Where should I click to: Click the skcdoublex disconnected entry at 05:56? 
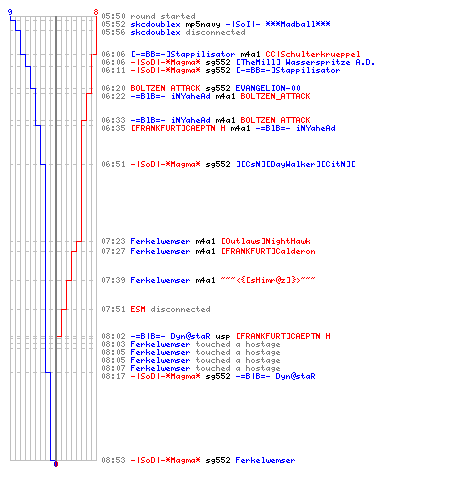tap(173, 32)
